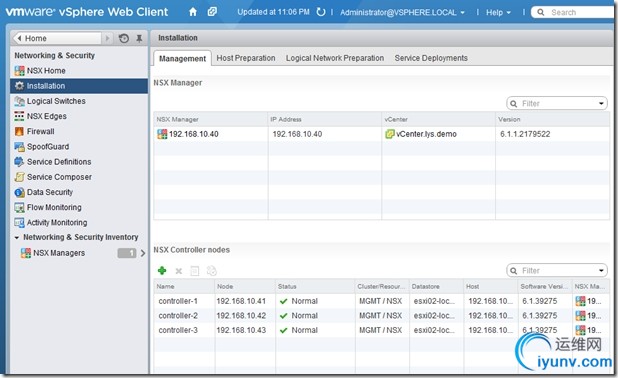Open the navigation history clock icon
Screen dimensions: 618x378
click(124, 38)
